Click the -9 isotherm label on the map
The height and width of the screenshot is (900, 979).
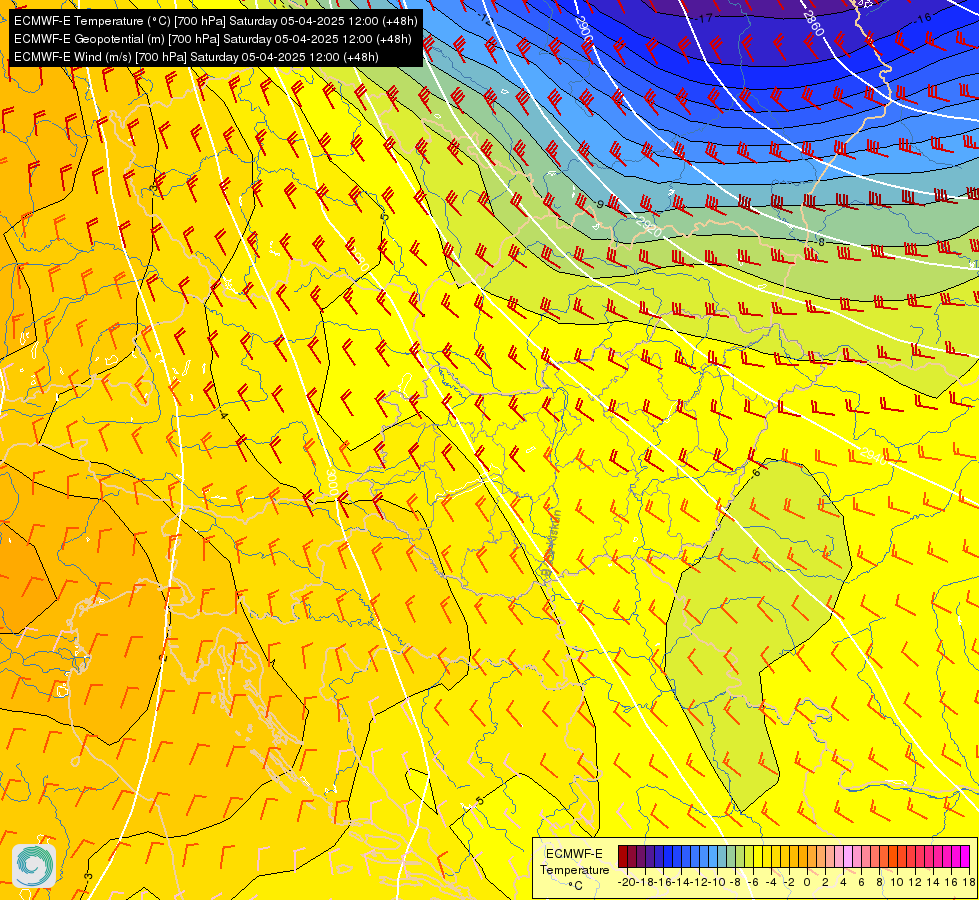coord(598,204)
